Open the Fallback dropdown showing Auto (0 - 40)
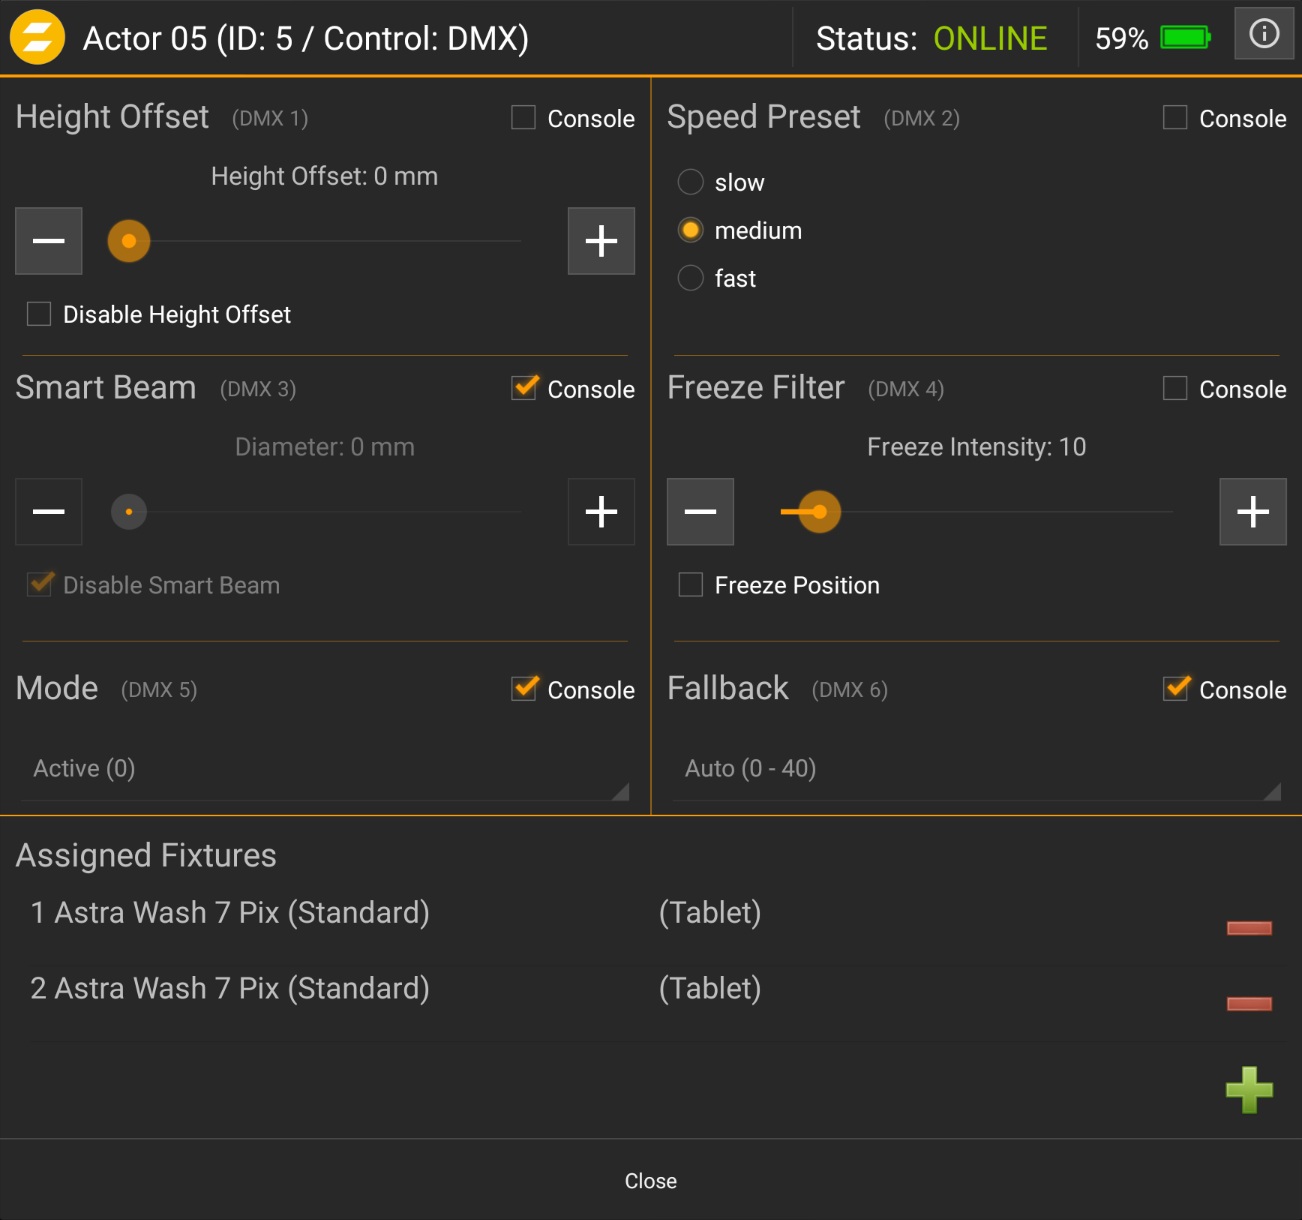The image size is (1302, 1220). coord(975,769)
